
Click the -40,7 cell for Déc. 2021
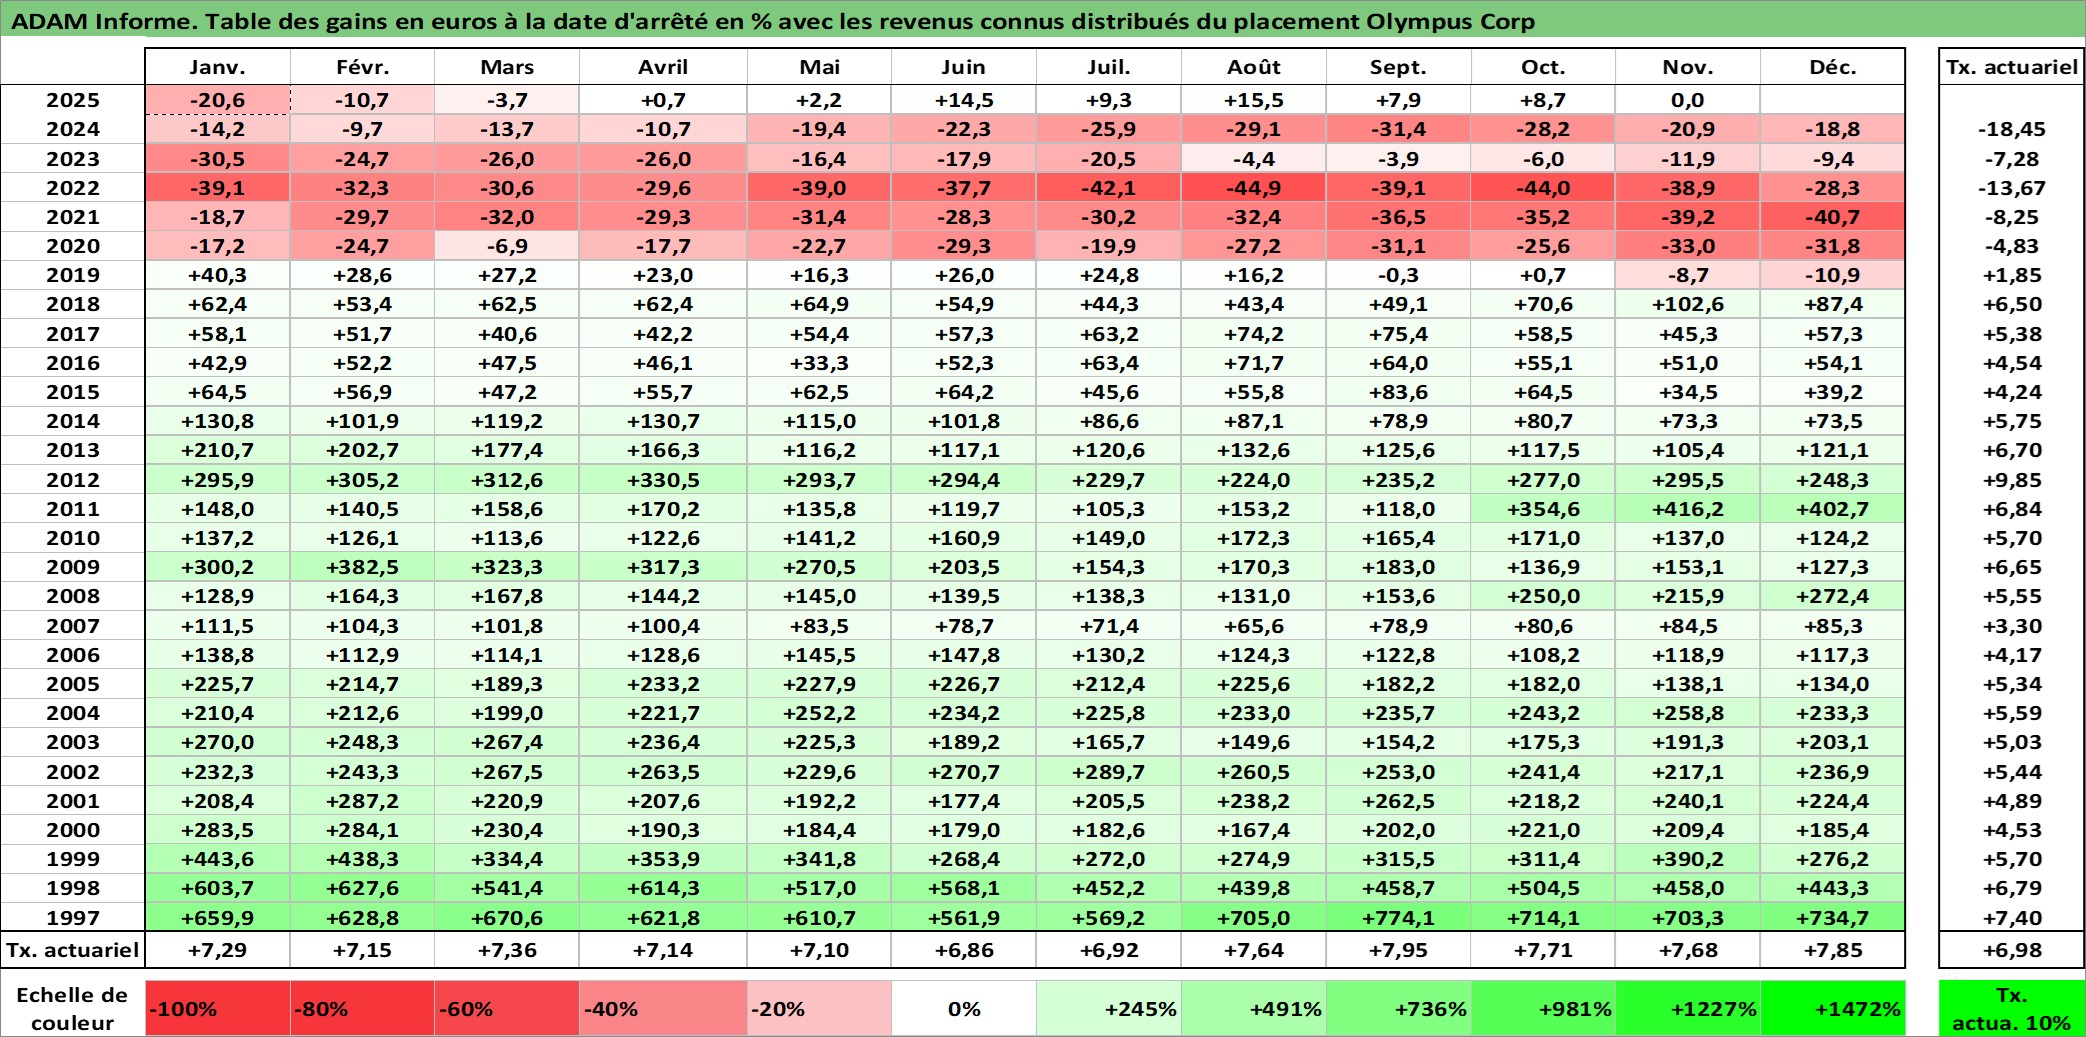pyautogui.click(x=1833, y=217)
